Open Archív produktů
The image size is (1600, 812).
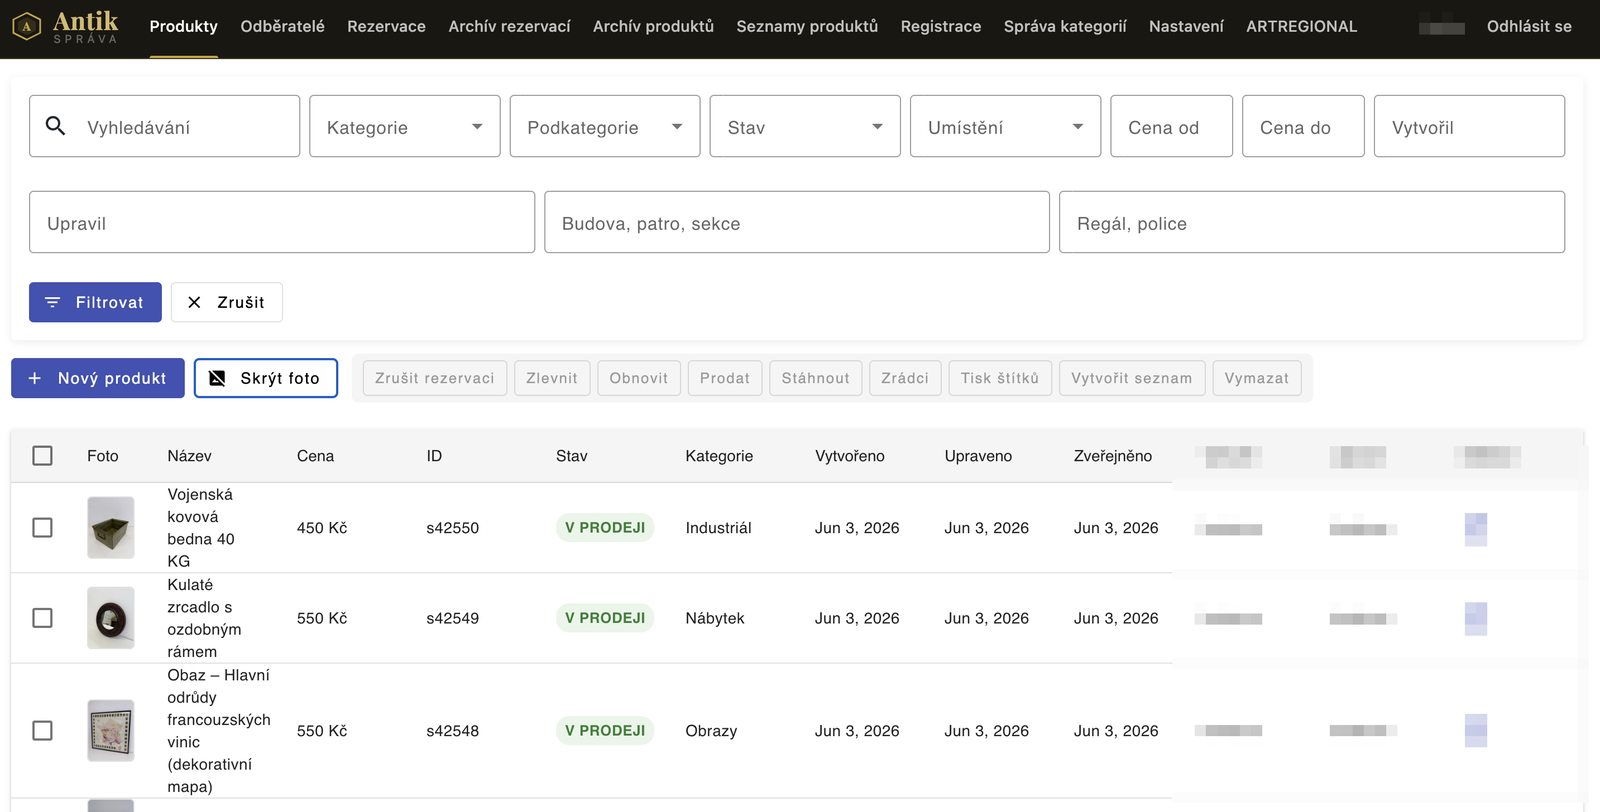tap(653, 27)
